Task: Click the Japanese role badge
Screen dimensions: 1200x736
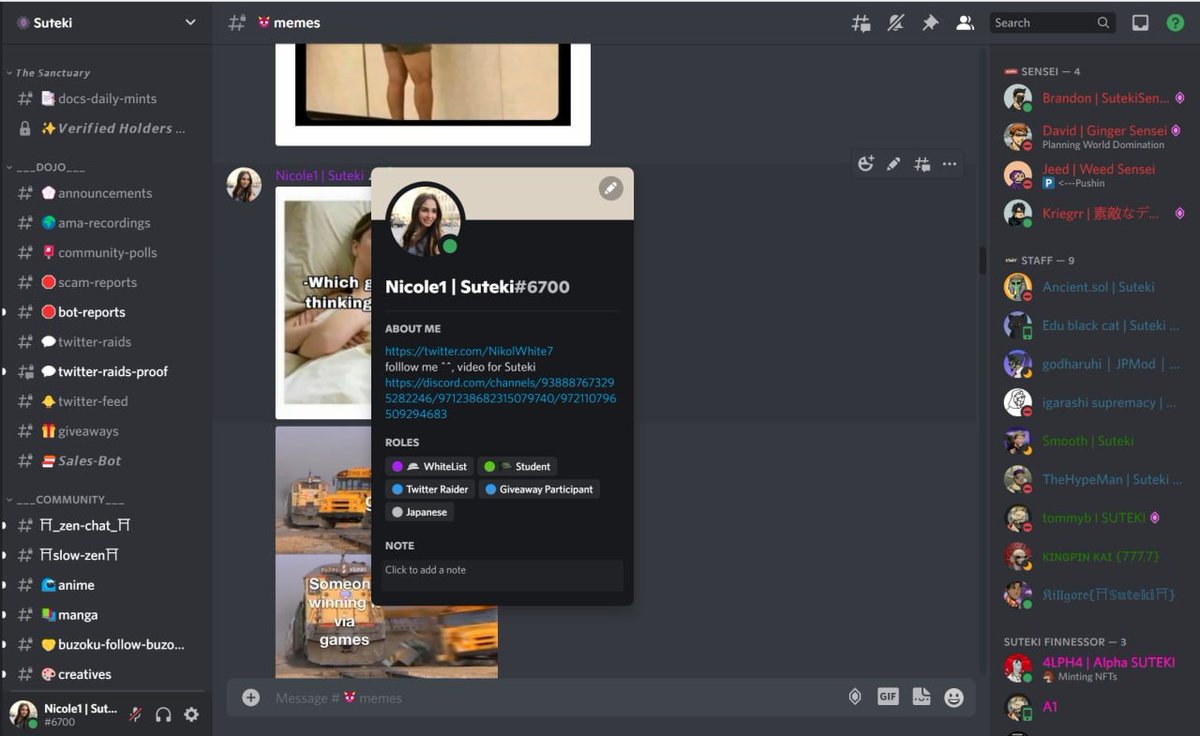Action: pos(419,512)
